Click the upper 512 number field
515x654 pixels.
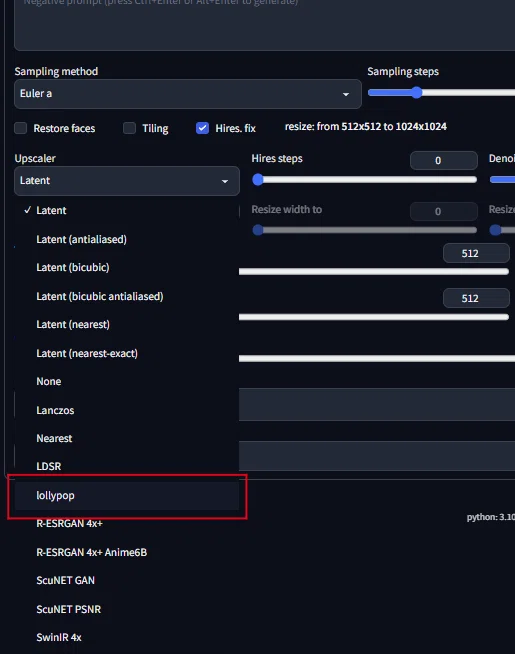point(476,254)
